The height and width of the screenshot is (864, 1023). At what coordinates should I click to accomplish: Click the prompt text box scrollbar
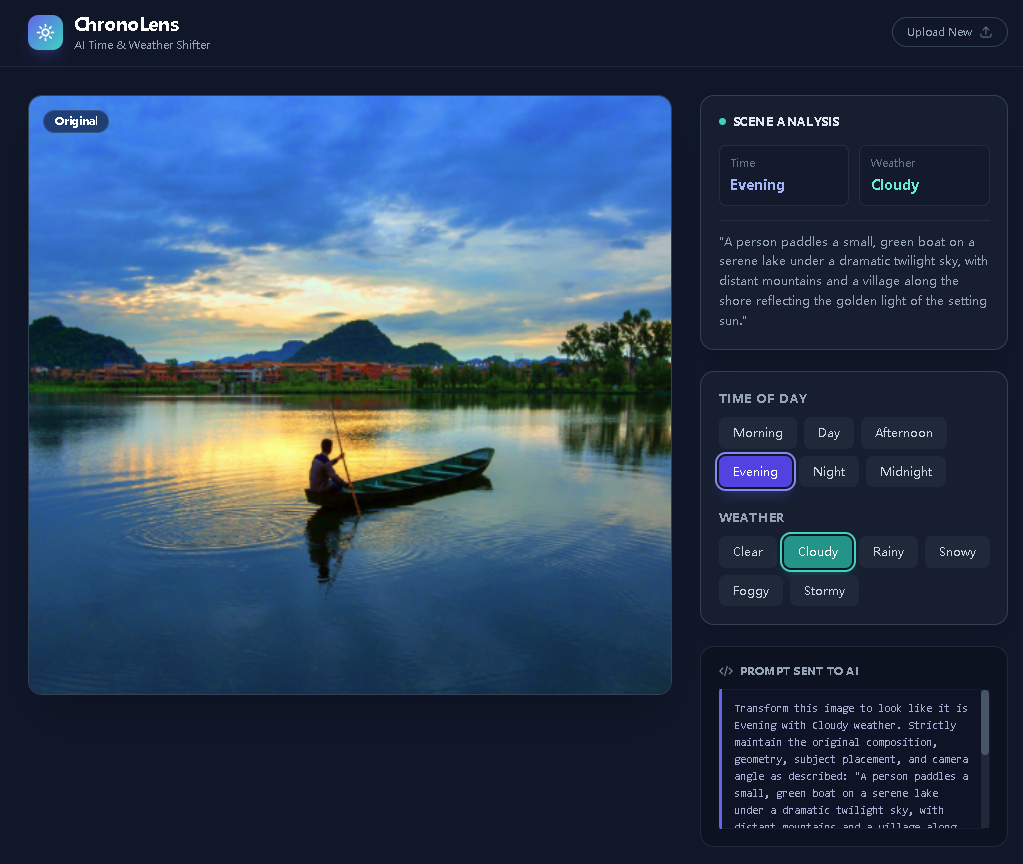985,722
